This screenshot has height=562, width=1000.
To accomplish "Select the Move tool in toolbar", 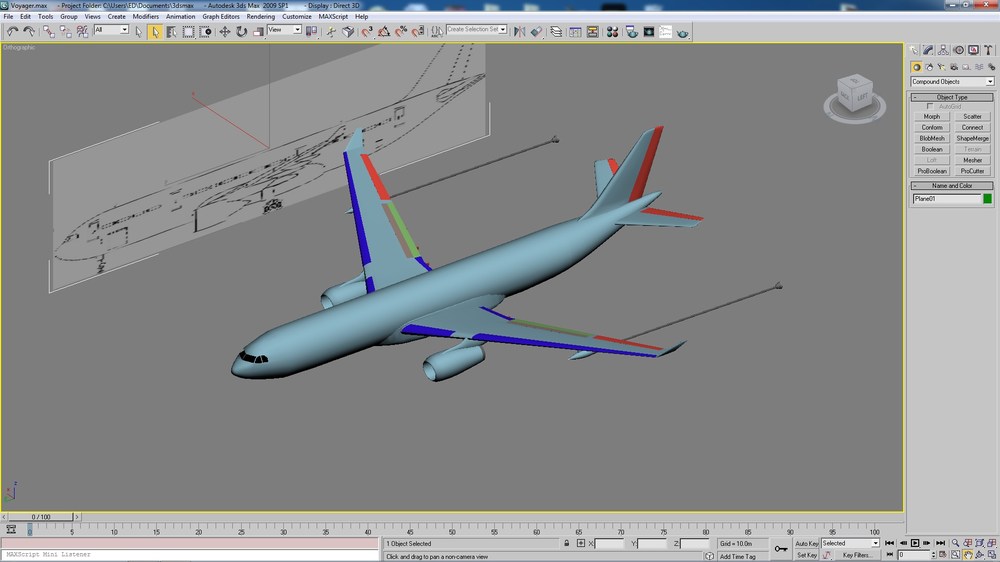I will [224, 31].
